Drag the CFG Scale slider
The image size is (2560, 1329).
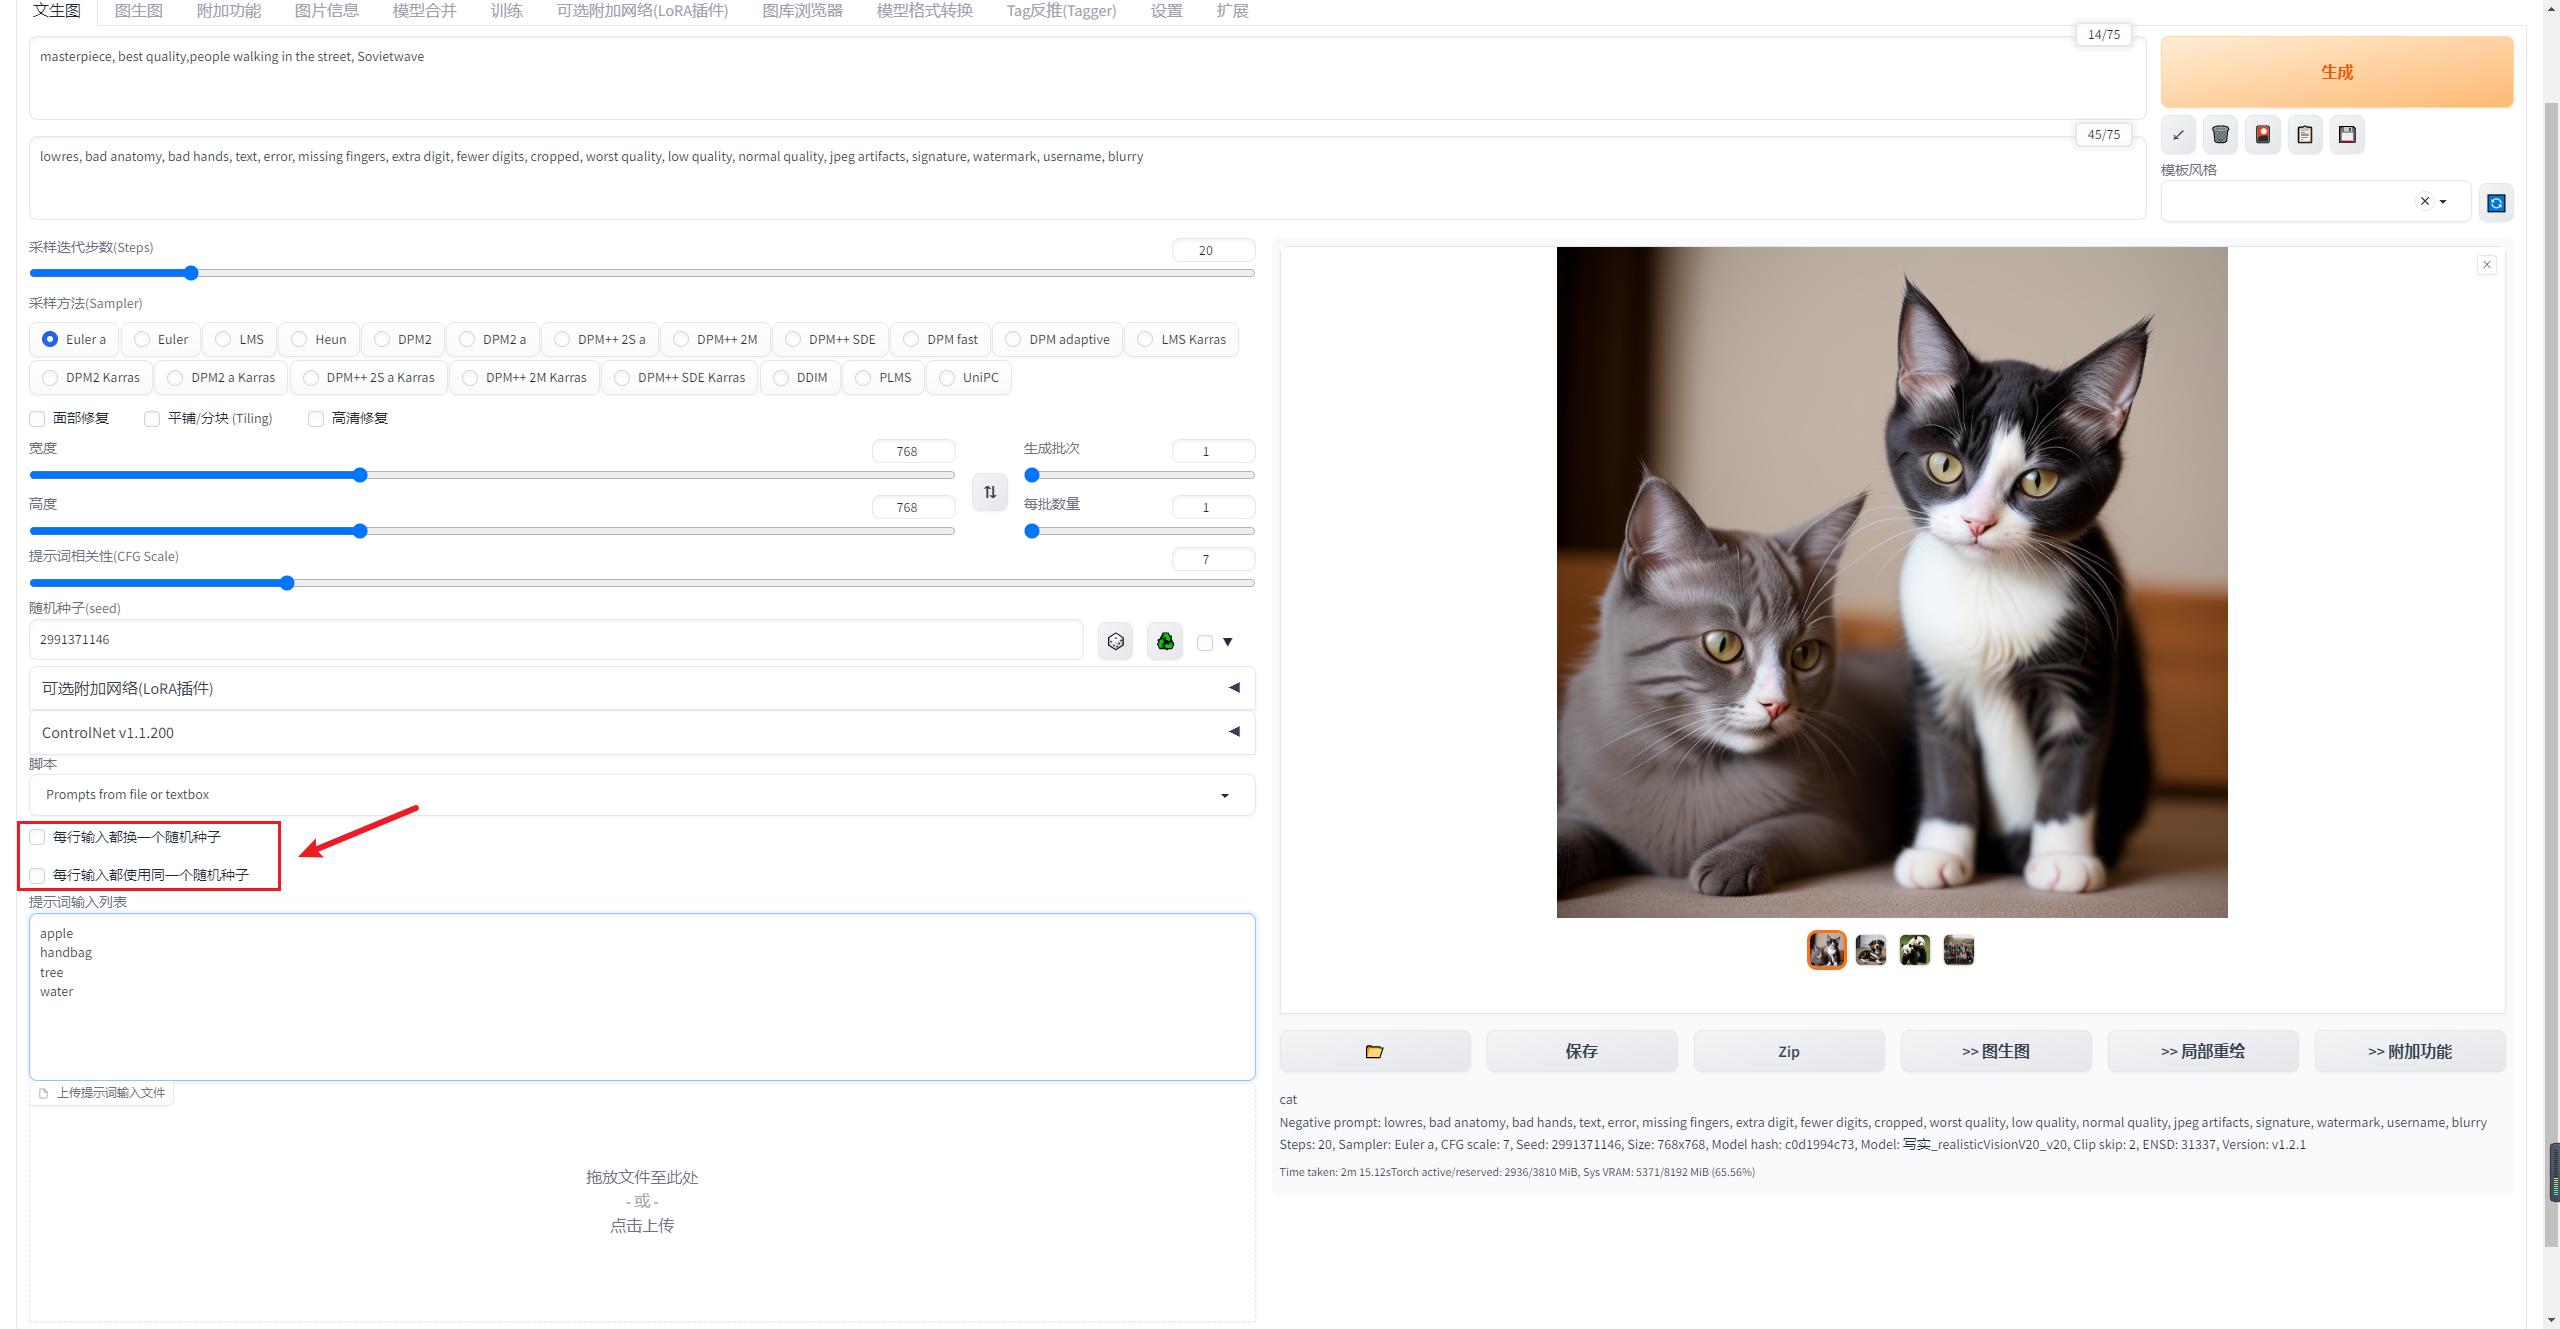(288, 581)
